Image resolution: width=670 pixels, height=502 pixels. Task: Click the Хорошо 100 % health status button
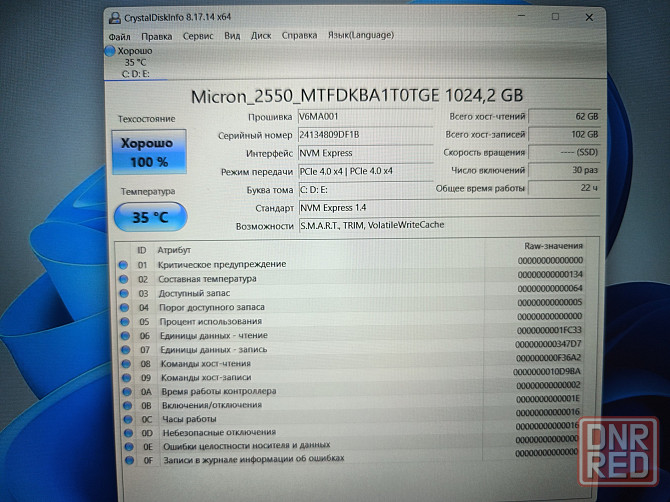149,152
